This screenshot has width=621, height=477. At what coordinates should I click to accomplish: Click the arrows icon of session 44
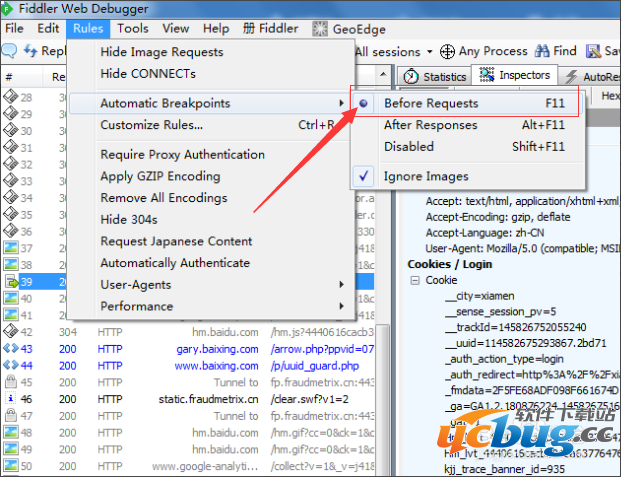(x=11, y=365)
